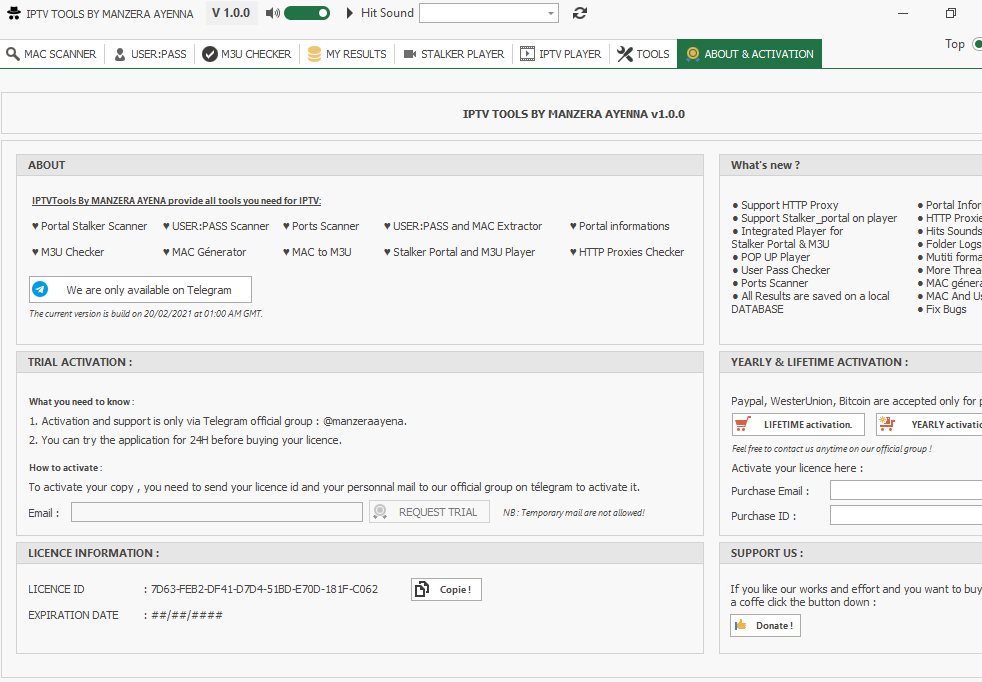Click the magnifier icon in MAC SCANNER tab
This screenshot has width=982, height=682.
pos(13,54)
